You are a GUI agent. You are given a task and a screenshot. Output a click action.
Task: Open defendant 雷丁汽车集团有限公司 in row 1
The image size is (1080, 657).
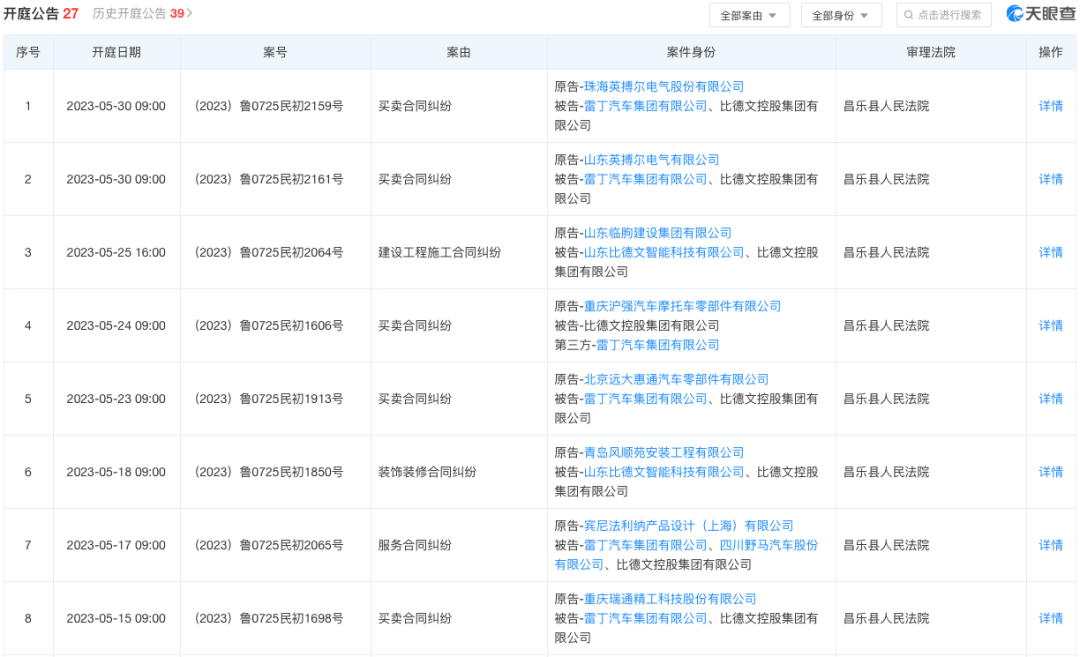(x=645, y=106)
